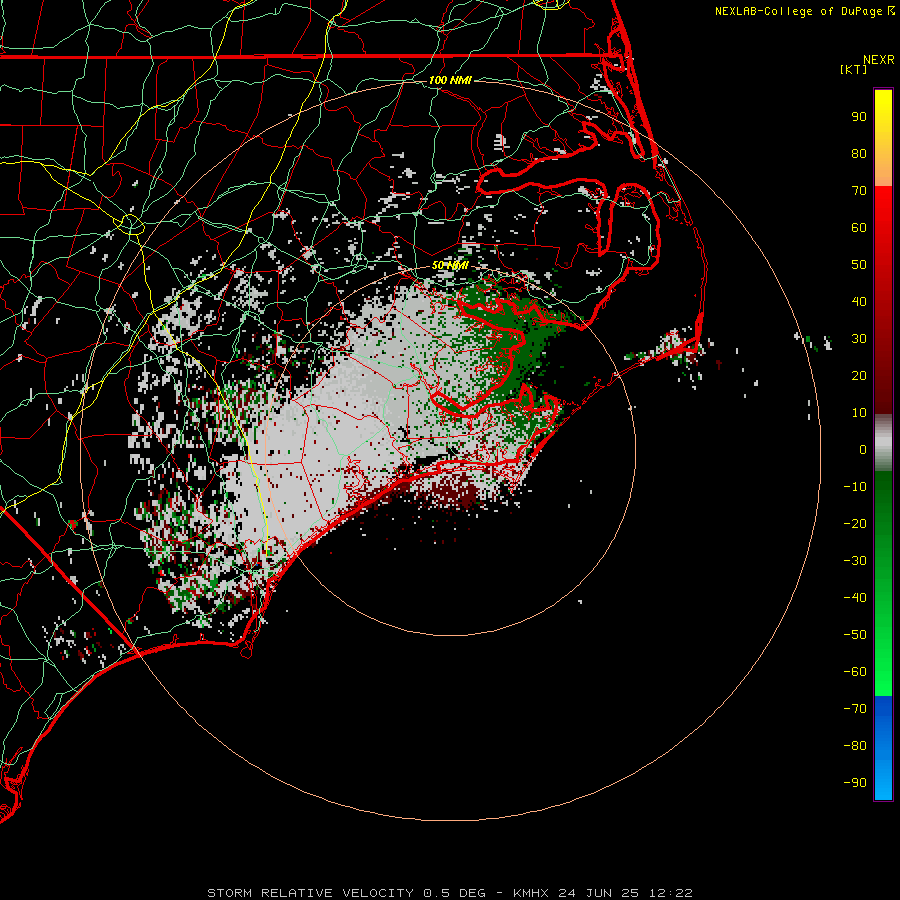The image size is (900, 900).
Task: Click the bright red color bar segment
Action: tap(883, 208)
